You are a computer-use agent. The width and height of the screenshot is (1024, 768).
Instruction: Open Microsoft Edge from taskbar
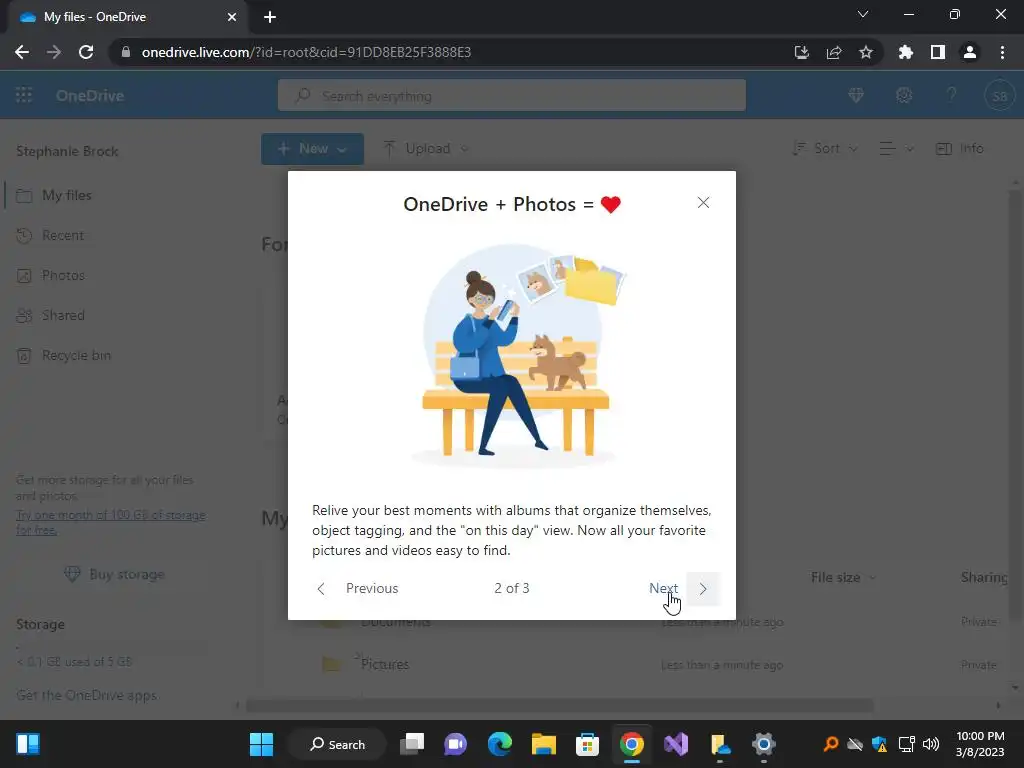point(500,744)
